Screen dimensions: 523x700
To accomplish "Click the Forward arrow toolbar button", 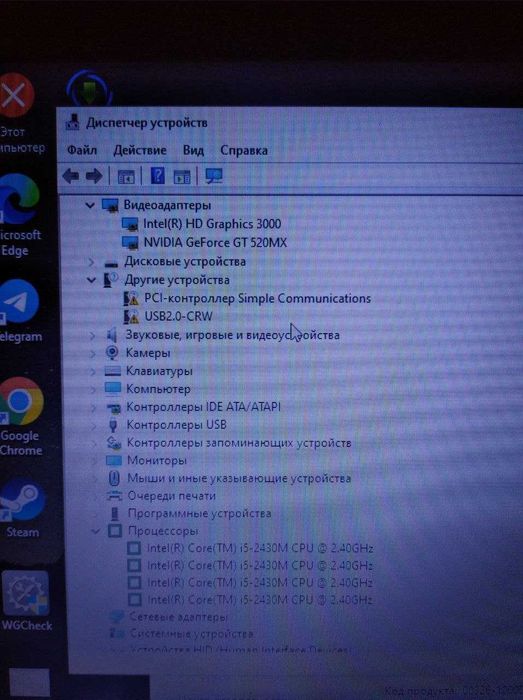I will click(94, 176).
